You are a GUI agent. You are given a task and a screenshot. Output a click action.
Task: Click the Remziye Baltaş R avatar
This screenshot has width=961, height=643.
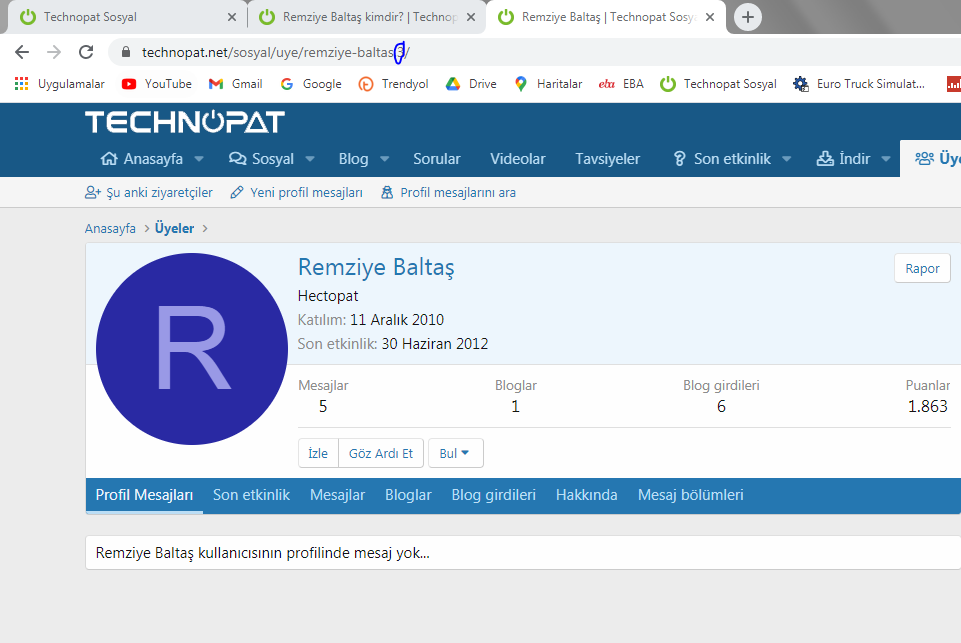coord(192,349)
